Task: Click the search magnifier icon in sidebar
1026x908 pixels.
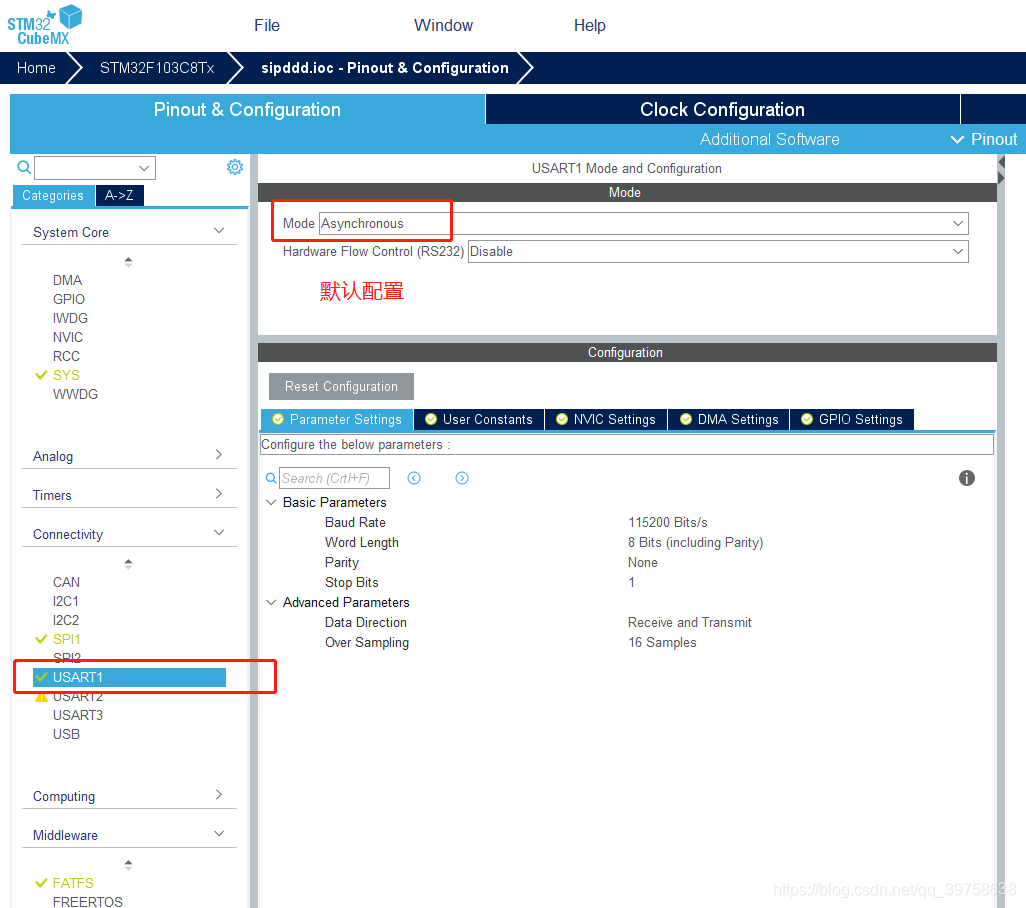Action: (x=24, y=167)
